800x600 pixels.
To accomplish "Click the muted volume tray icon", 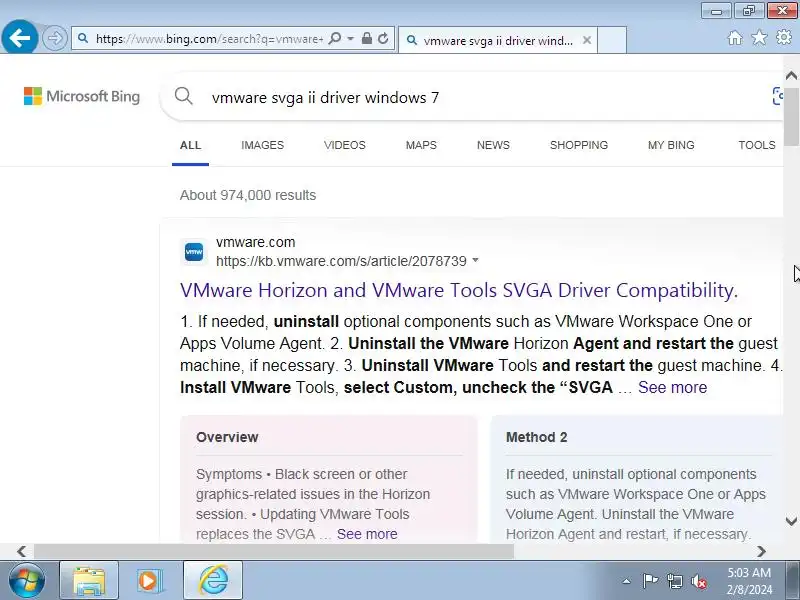I will (699, 581).
